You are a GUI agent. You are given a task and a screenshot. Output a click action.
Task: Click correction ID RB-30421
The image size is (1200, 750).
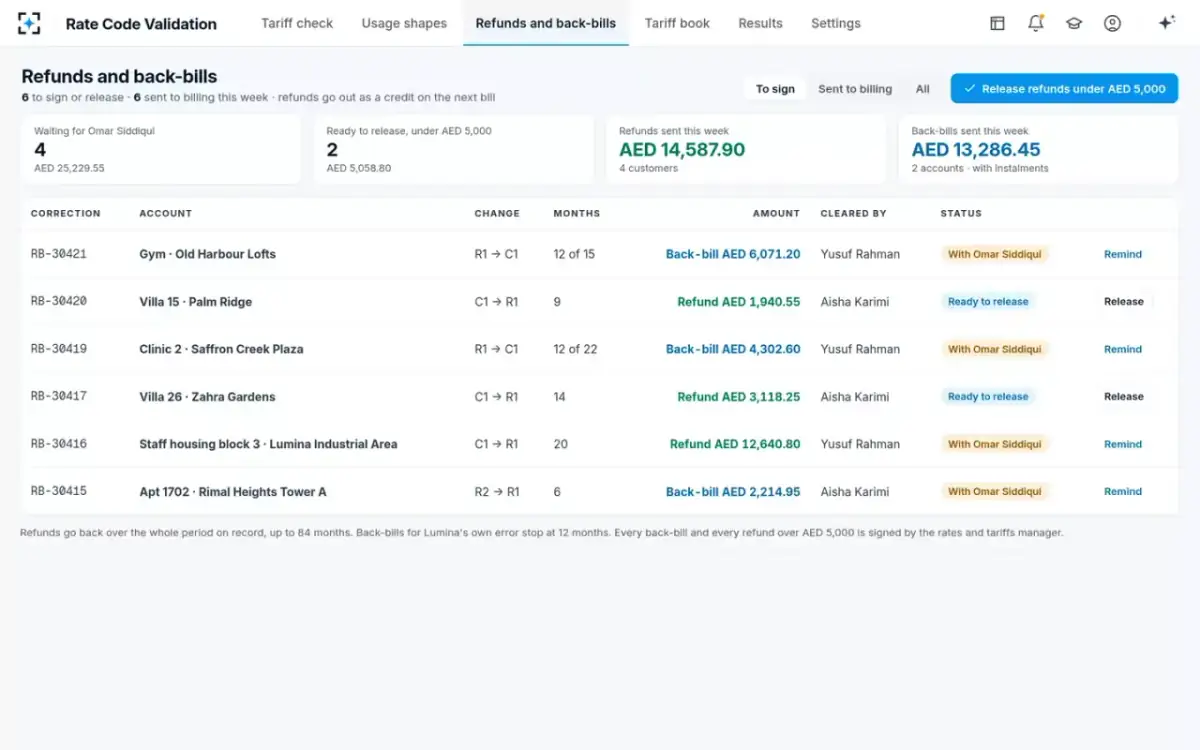click(x=59, y=254)
